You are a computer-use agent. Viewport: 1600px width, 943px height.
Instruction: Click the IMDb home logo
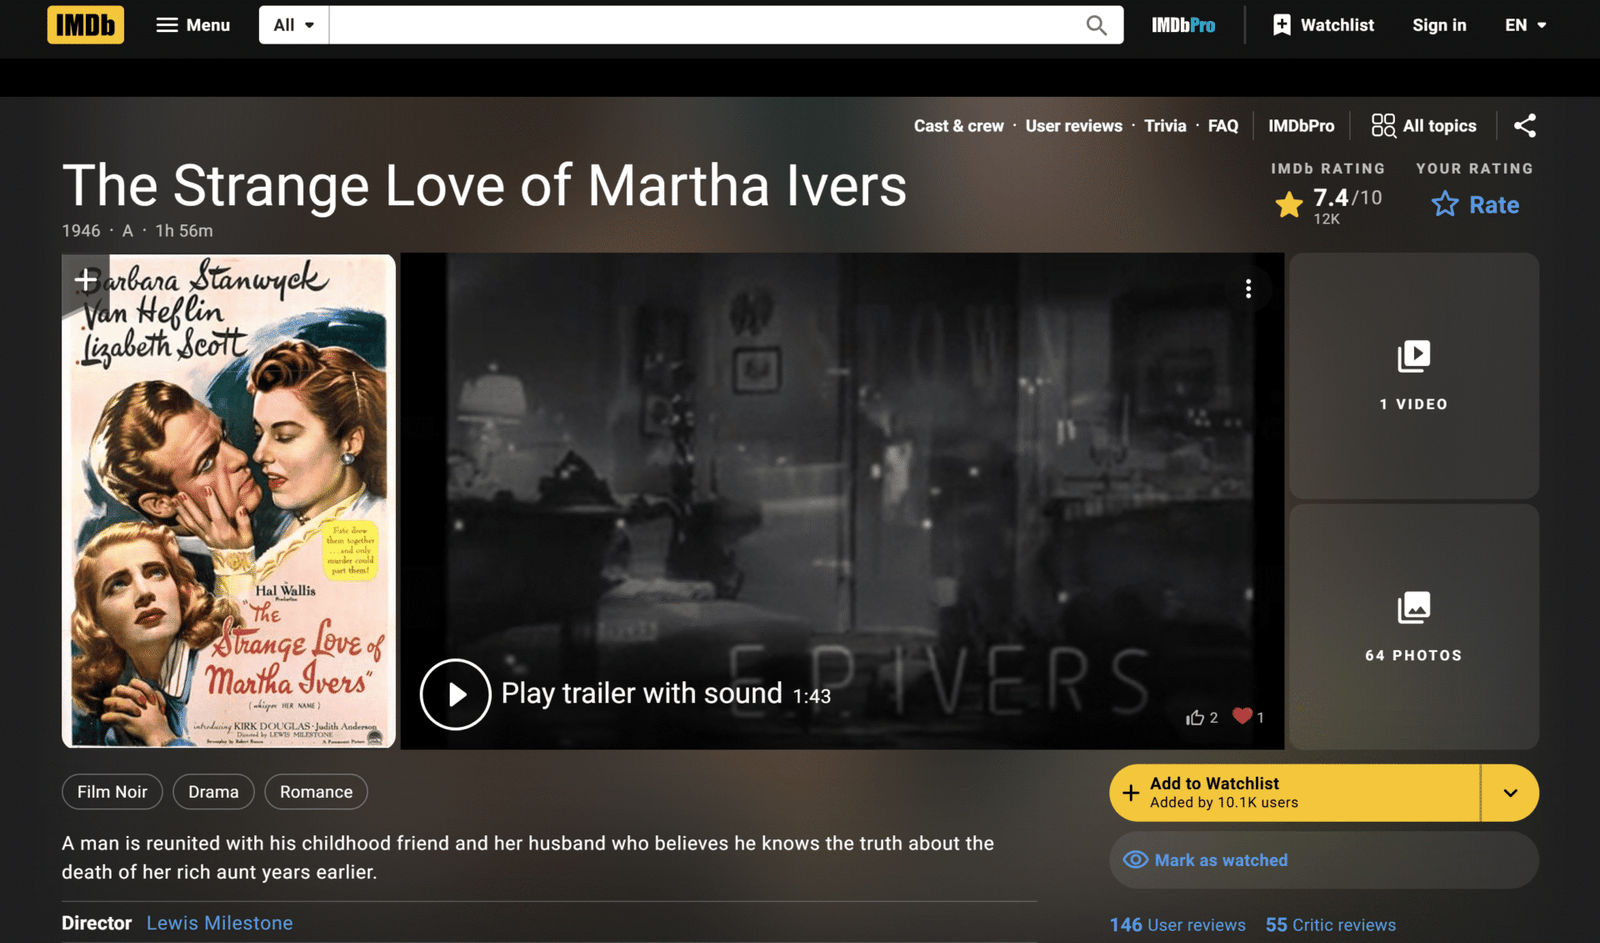85,25
